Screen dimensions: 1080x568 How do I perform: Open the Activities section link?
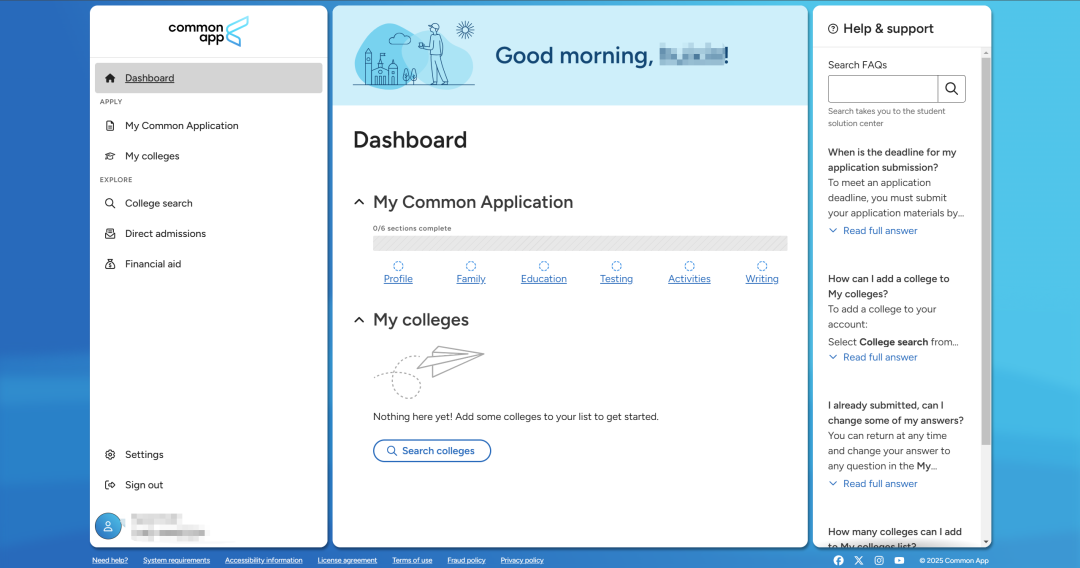[x=689, y=279]
